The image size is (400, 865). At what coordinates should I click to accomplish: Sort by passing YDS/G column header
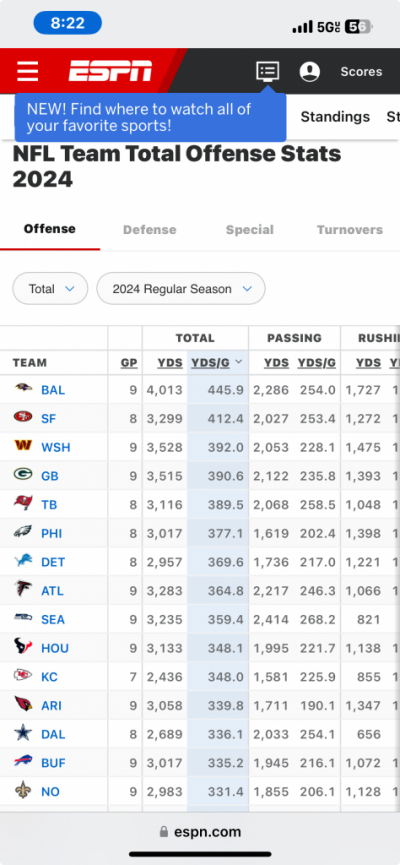(317, 363)
